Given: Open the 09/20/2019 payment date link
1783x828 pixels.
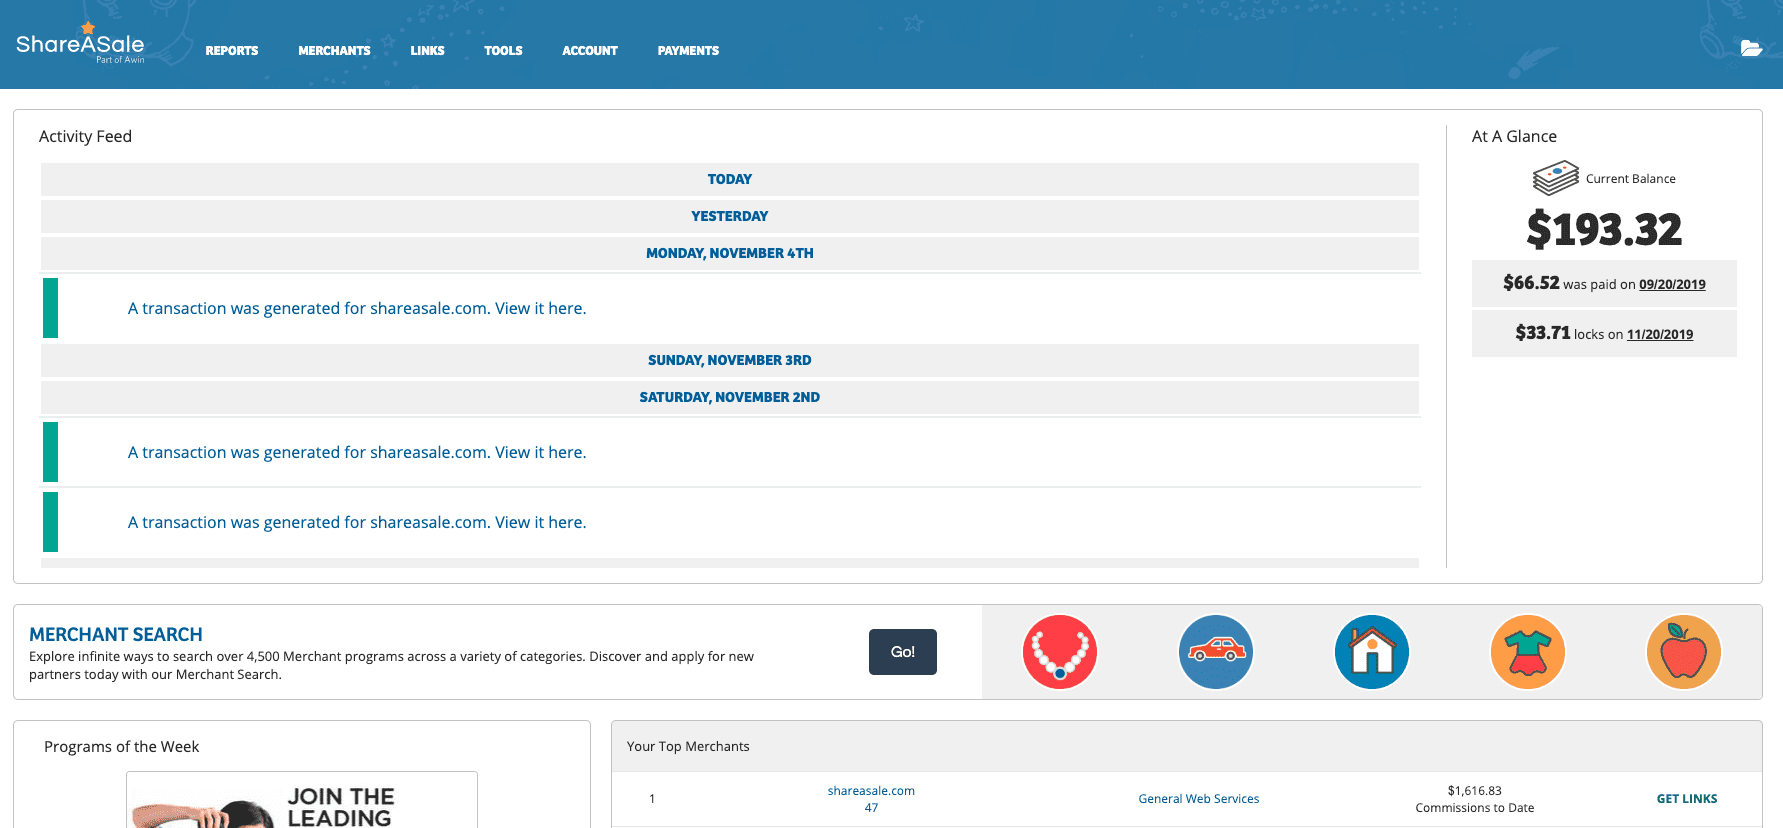Looking at the screenshot, I should [1672, 284].
